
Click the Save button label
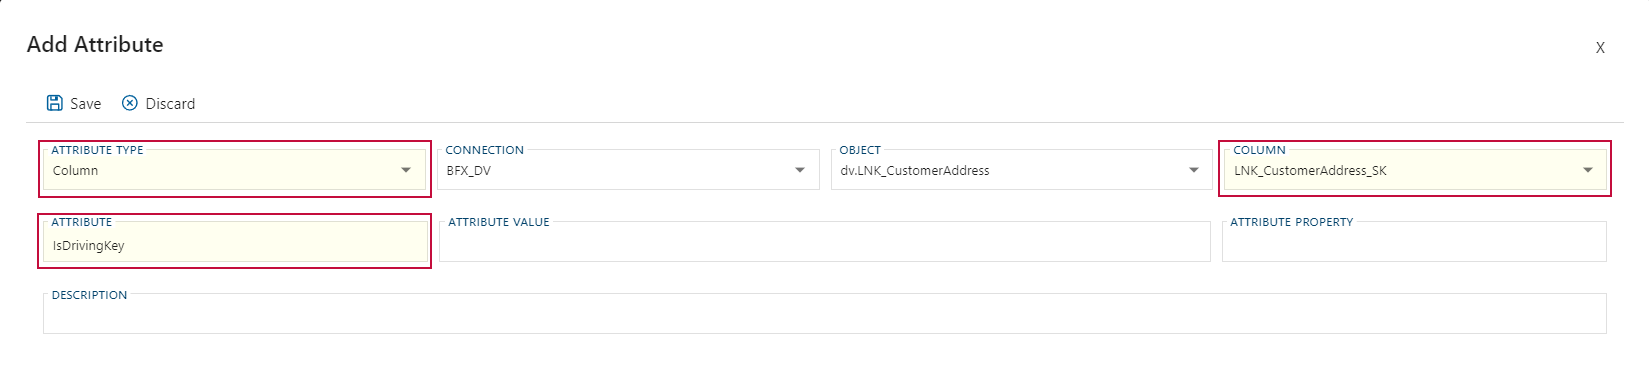85,104
